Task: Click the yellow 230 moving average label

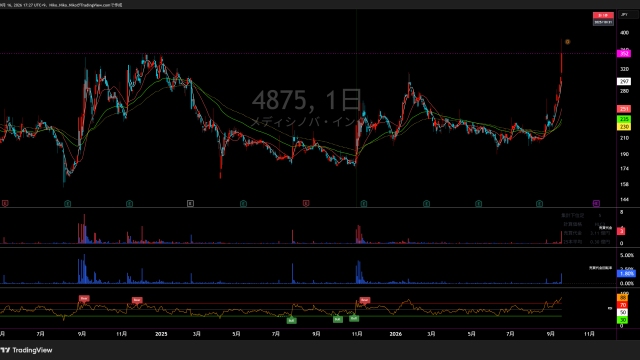Action: coord(624,127)
